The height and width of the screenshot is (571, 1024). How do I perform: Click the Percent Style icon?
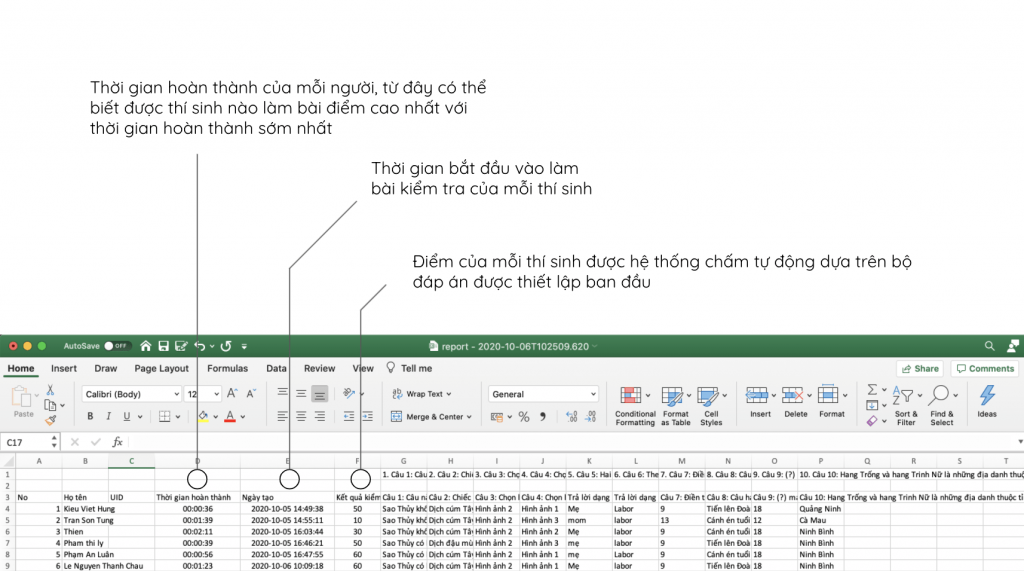pos(524,417)
